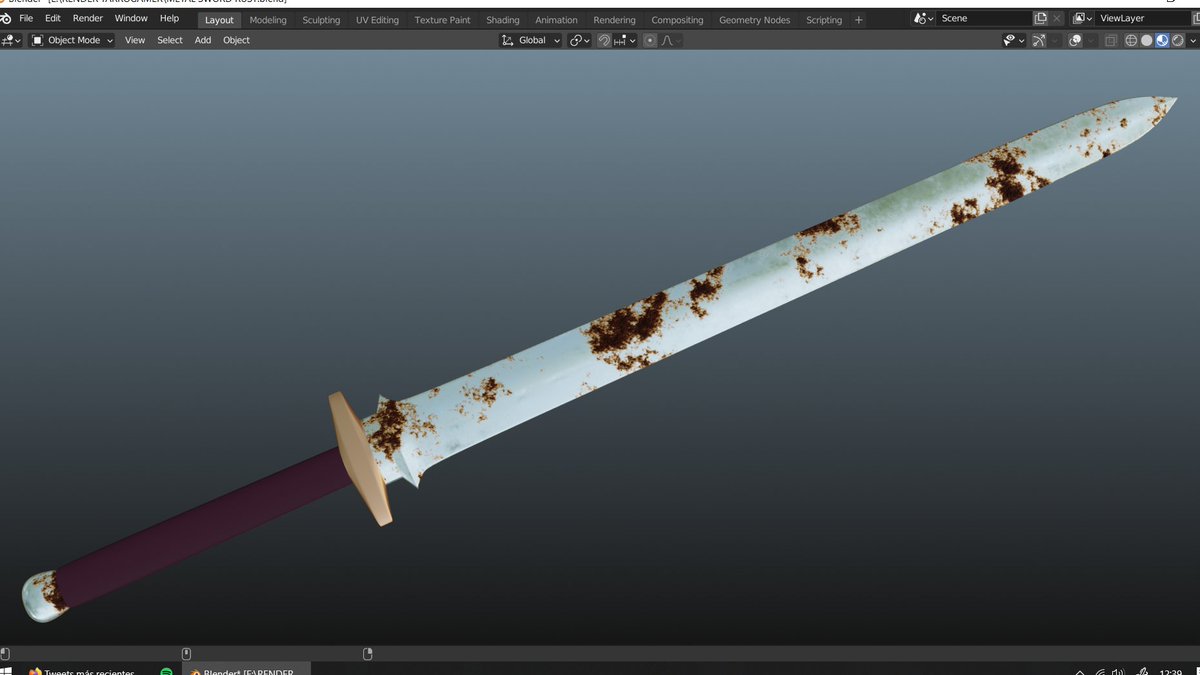Toggle proportional editing button

650,40
